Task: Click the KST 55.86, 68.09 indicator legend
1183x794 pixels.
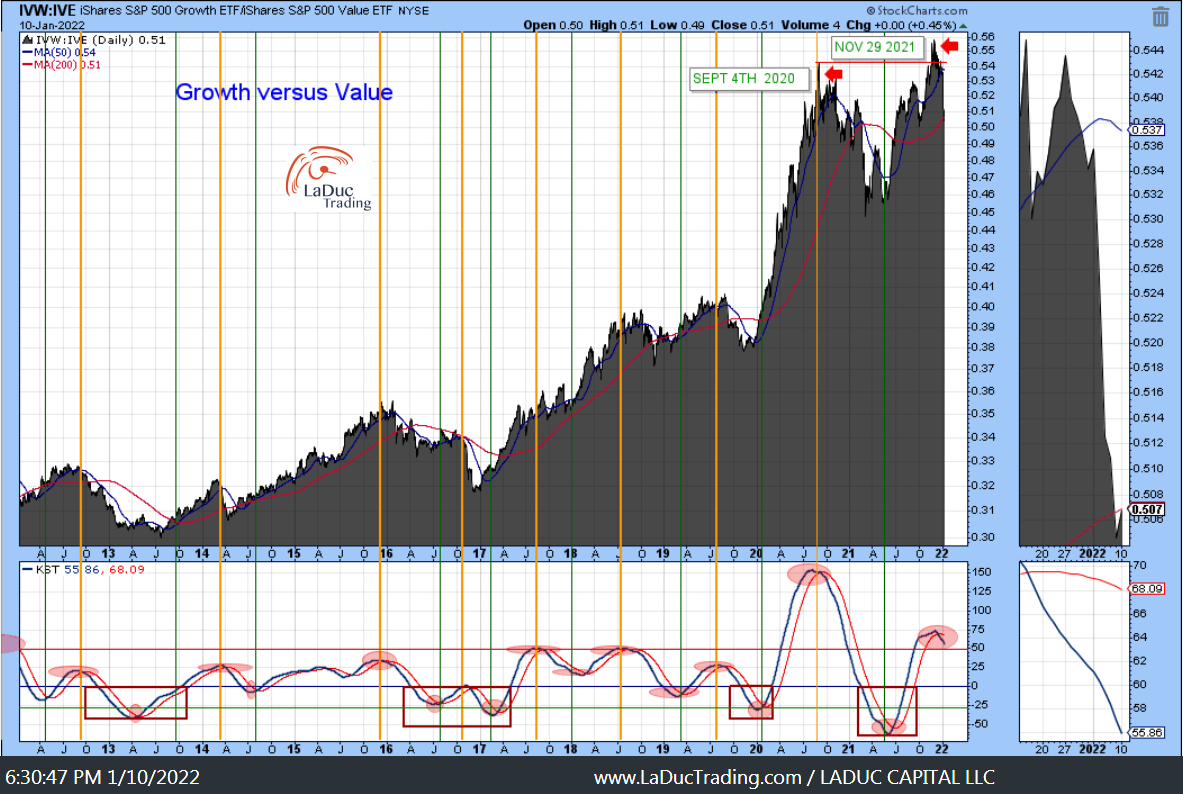Action: point(84,569)
